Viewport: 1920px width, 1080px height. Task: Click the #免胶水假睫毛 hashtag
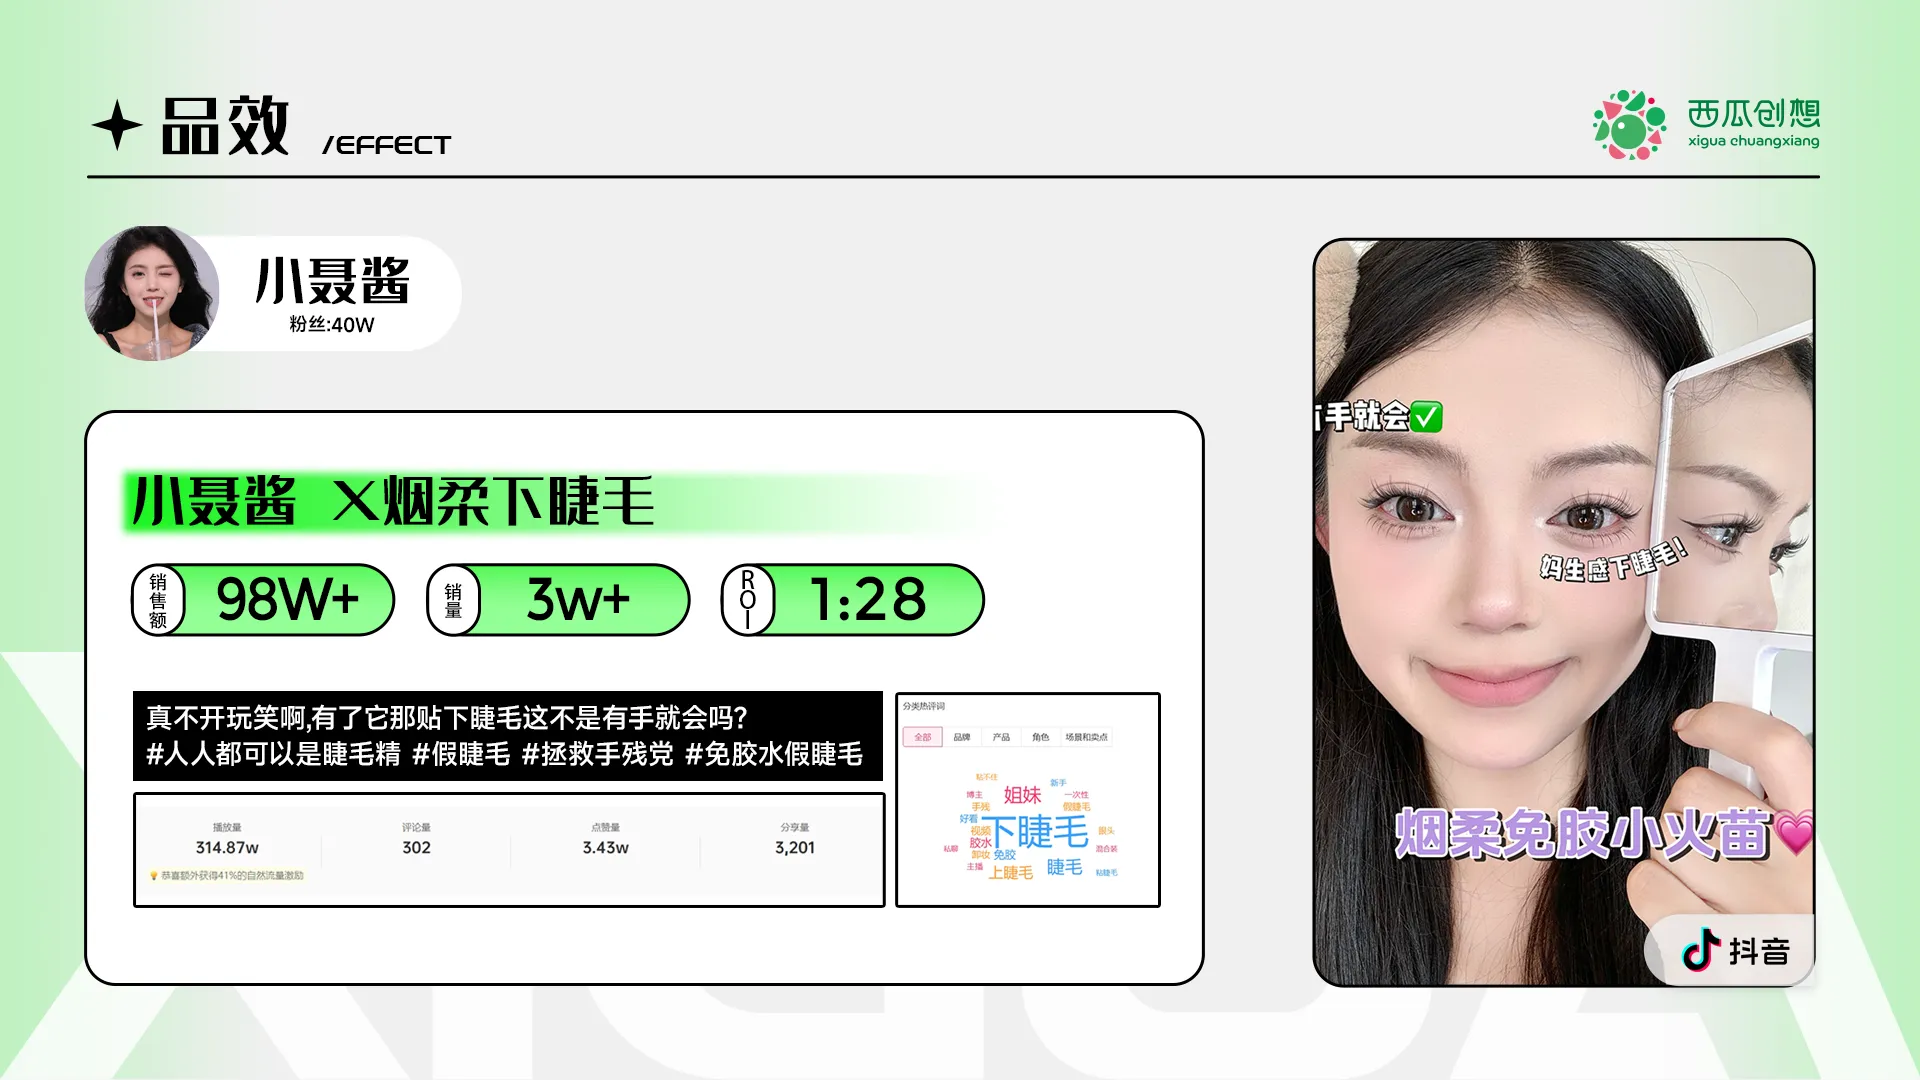pos(773,754)
